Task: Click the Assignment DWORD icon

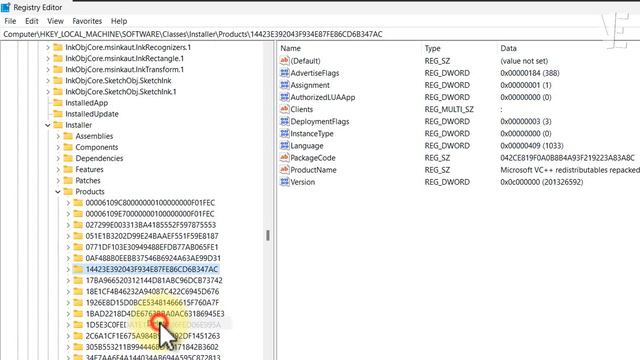Action: [284, 85]
